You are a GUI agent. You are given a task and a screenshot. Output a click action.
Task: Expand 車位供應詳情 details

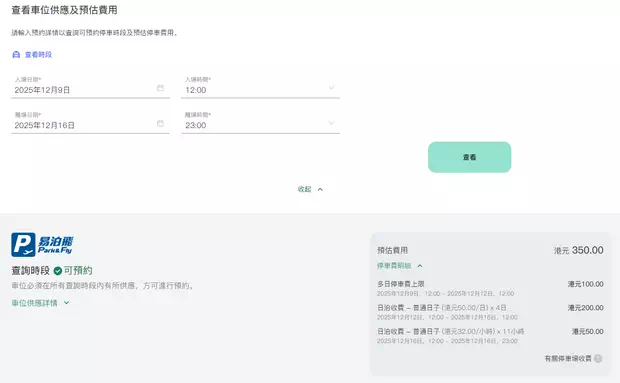(40, 303)
